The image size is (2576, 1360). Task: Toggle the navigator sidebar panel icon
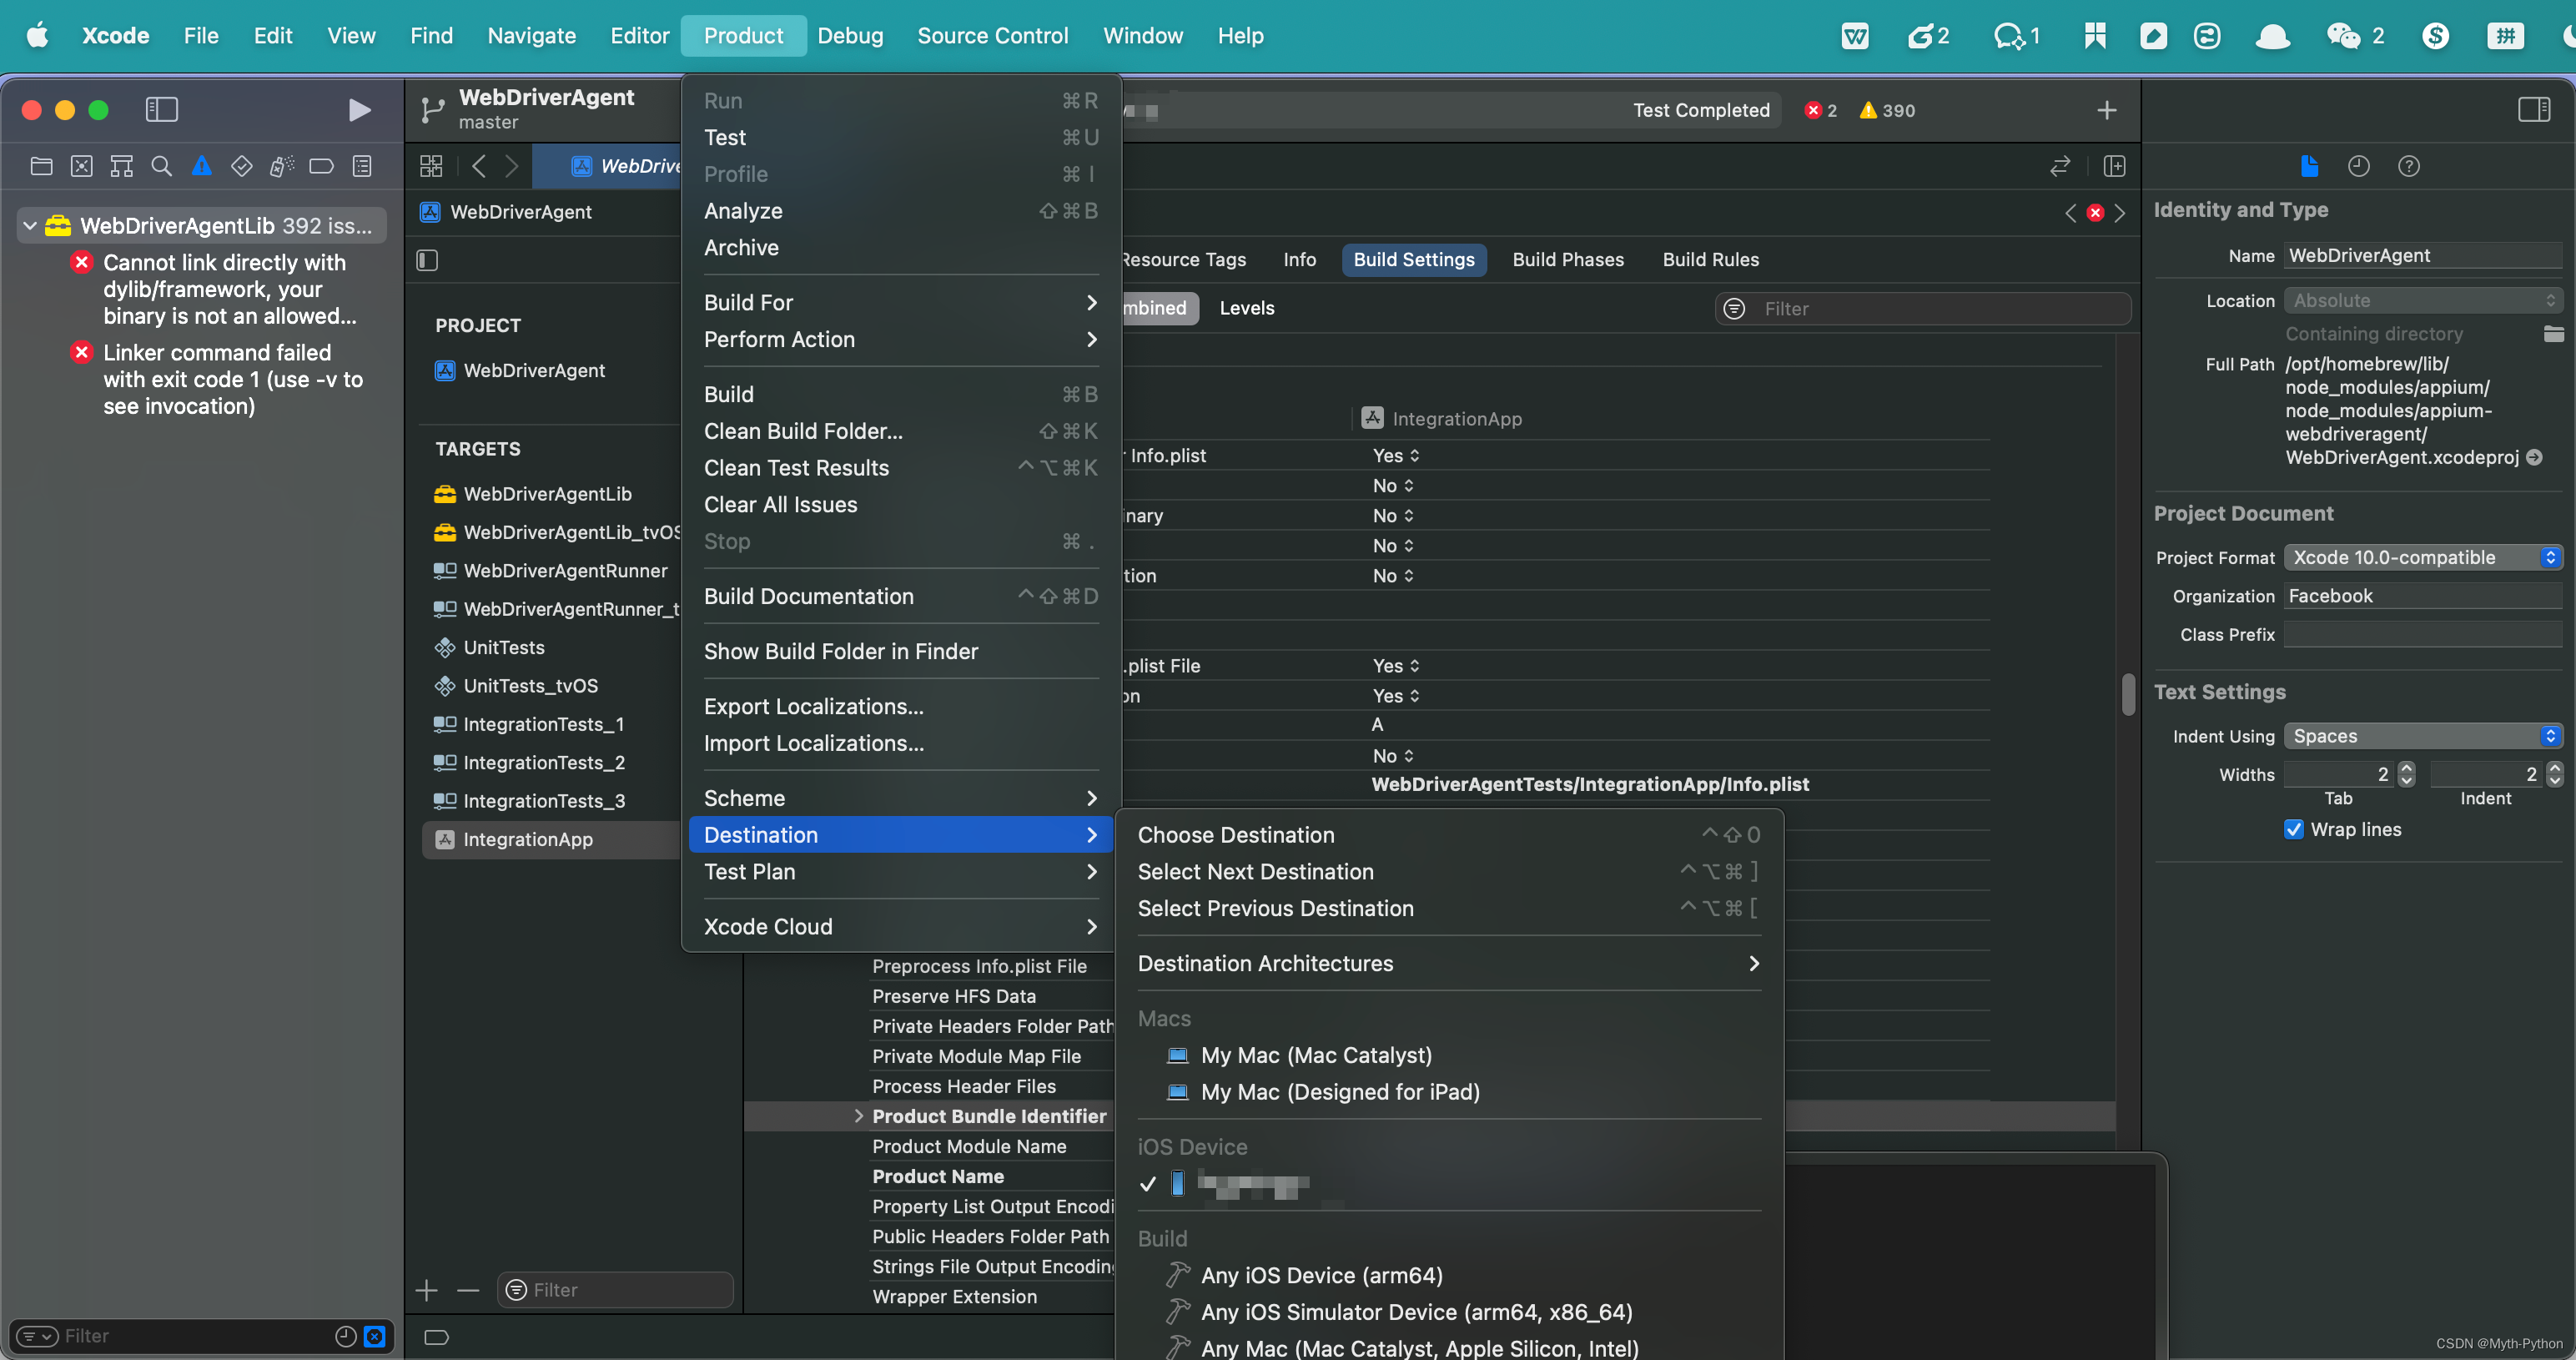click(x=161, y=109)
